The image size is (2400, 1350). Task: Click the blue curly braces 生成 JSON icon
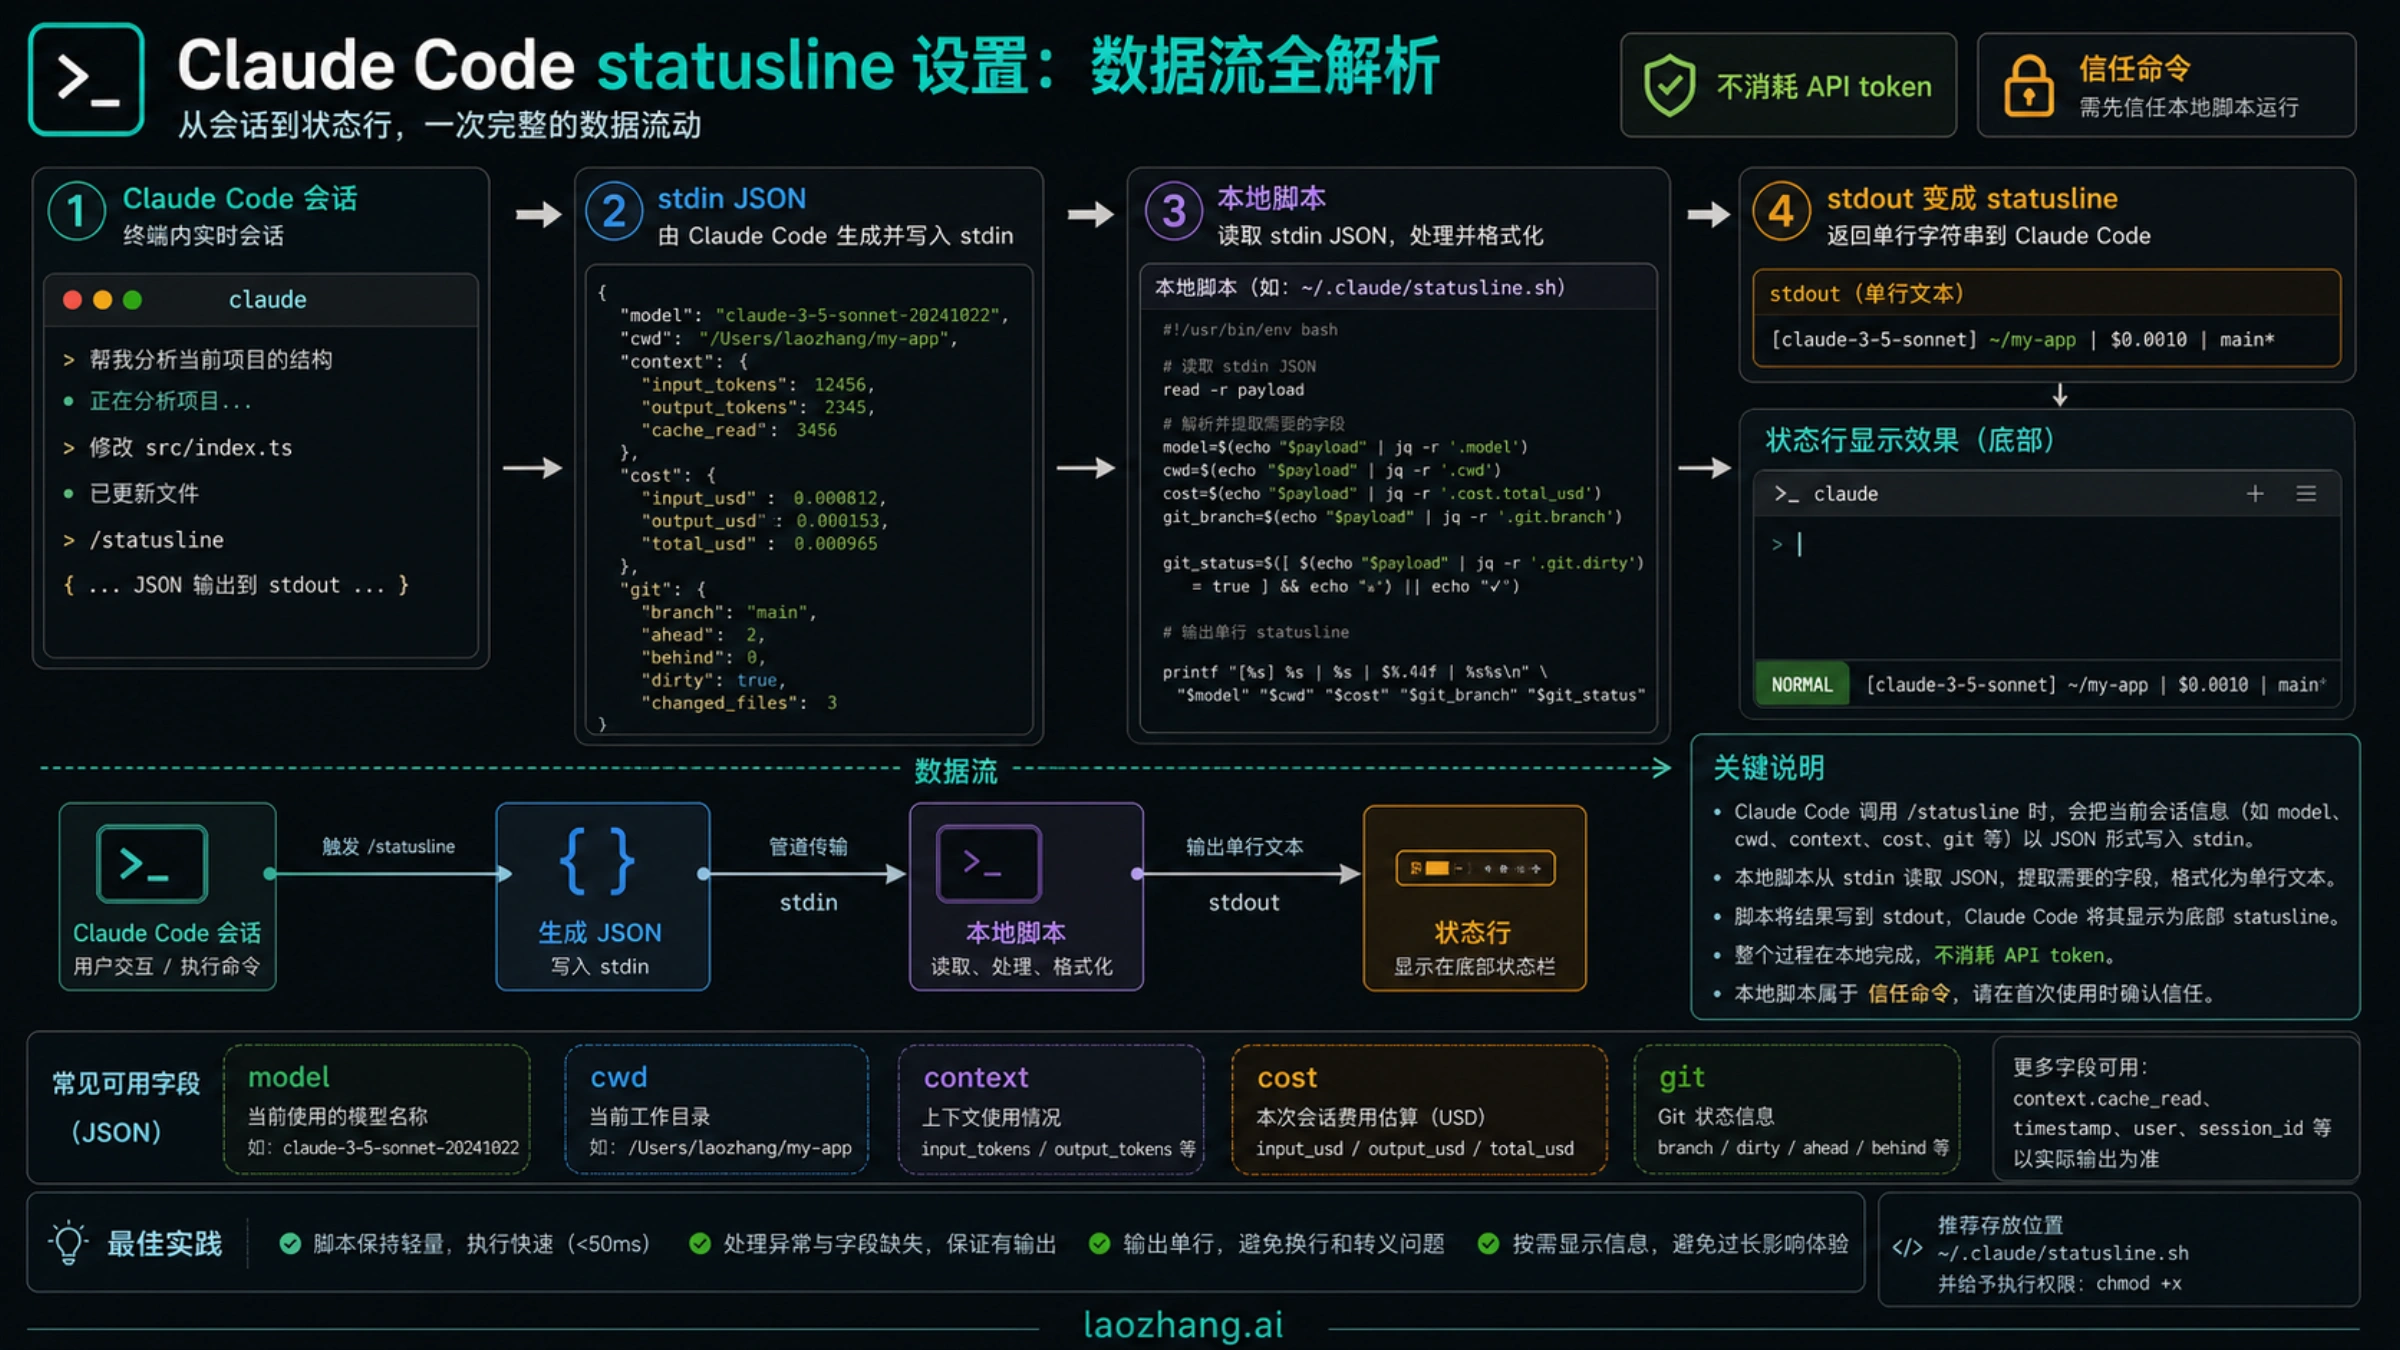[598, 861]
